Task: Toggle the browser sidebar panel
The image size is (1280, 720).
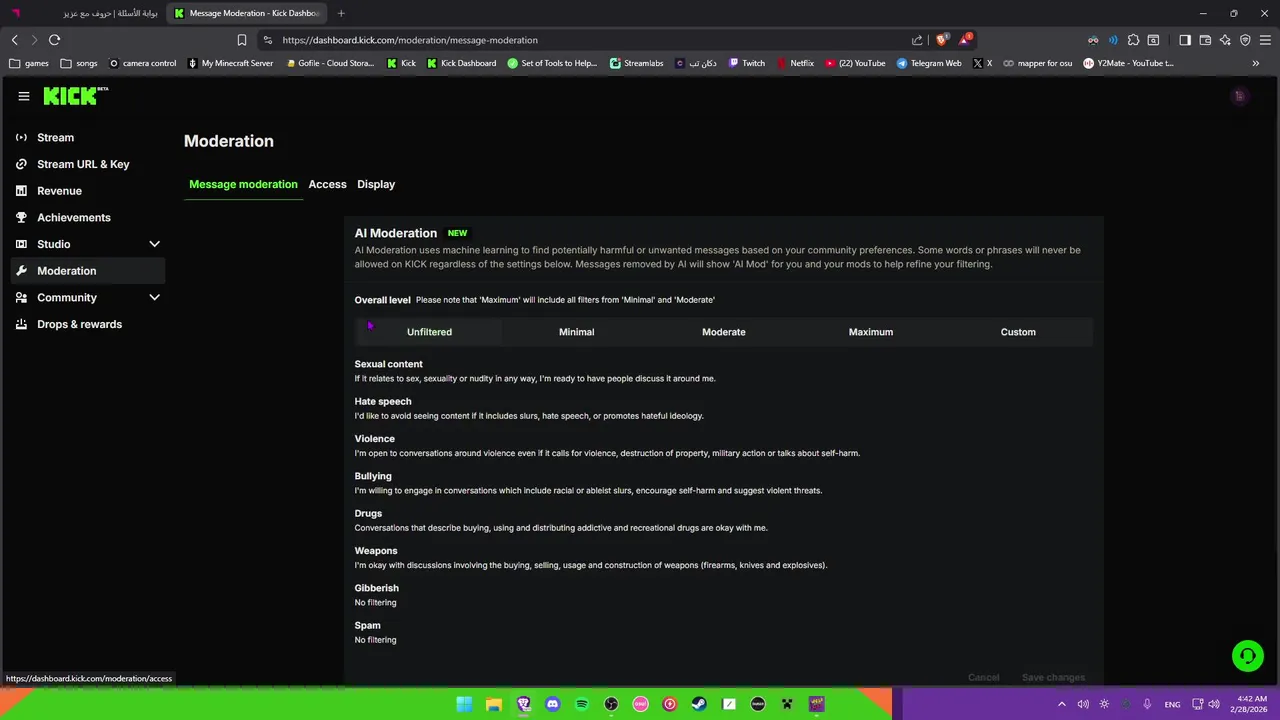Action: [1185, 40]
